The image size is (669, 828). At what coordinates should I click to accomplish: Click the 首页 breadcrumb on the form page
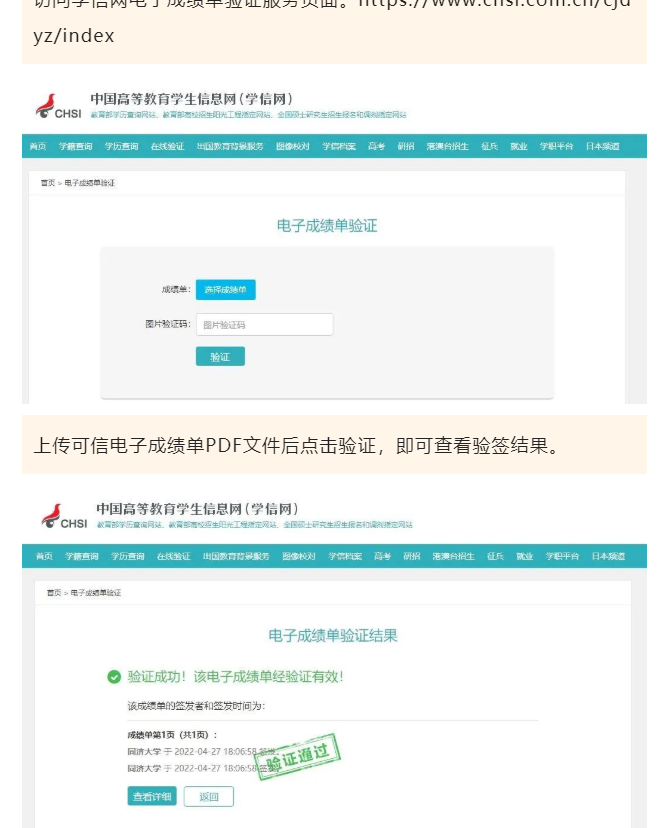(x=48, y=183)
